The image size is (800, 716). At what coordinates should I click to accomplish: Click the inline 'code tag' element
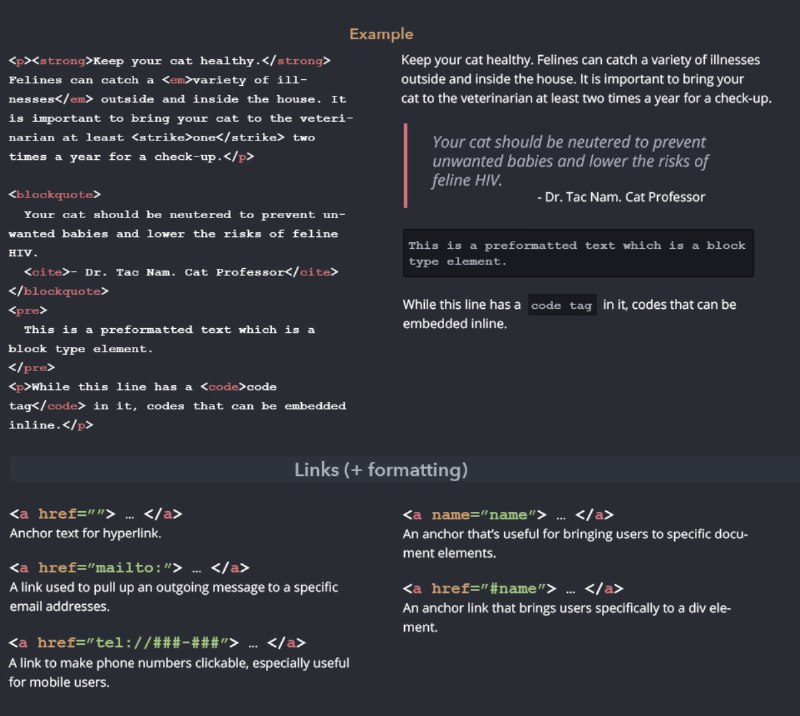562,305
